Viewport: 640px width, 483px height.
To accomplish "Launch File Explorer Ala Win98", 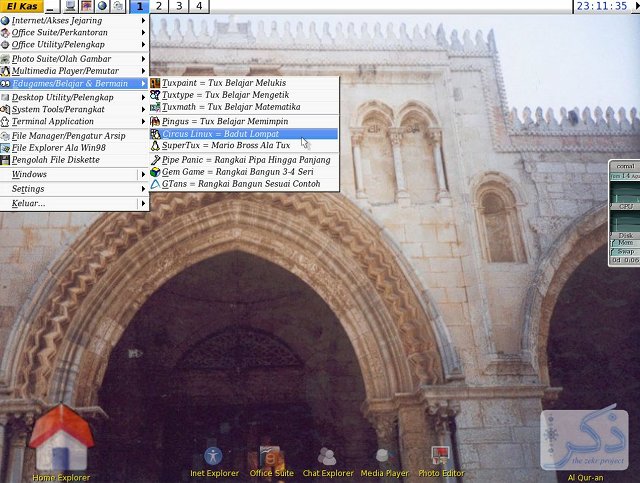I will click(74, 148).
